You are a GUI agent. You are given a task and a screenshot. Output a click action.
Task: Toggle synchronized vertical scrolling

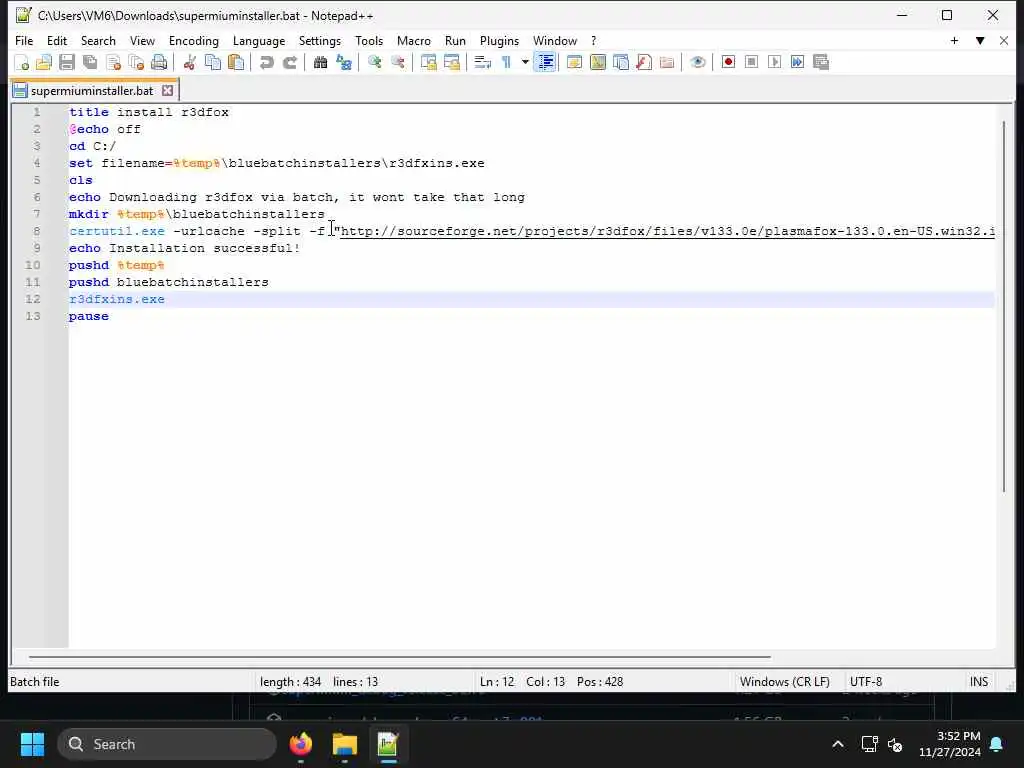[x=428, y=63]
